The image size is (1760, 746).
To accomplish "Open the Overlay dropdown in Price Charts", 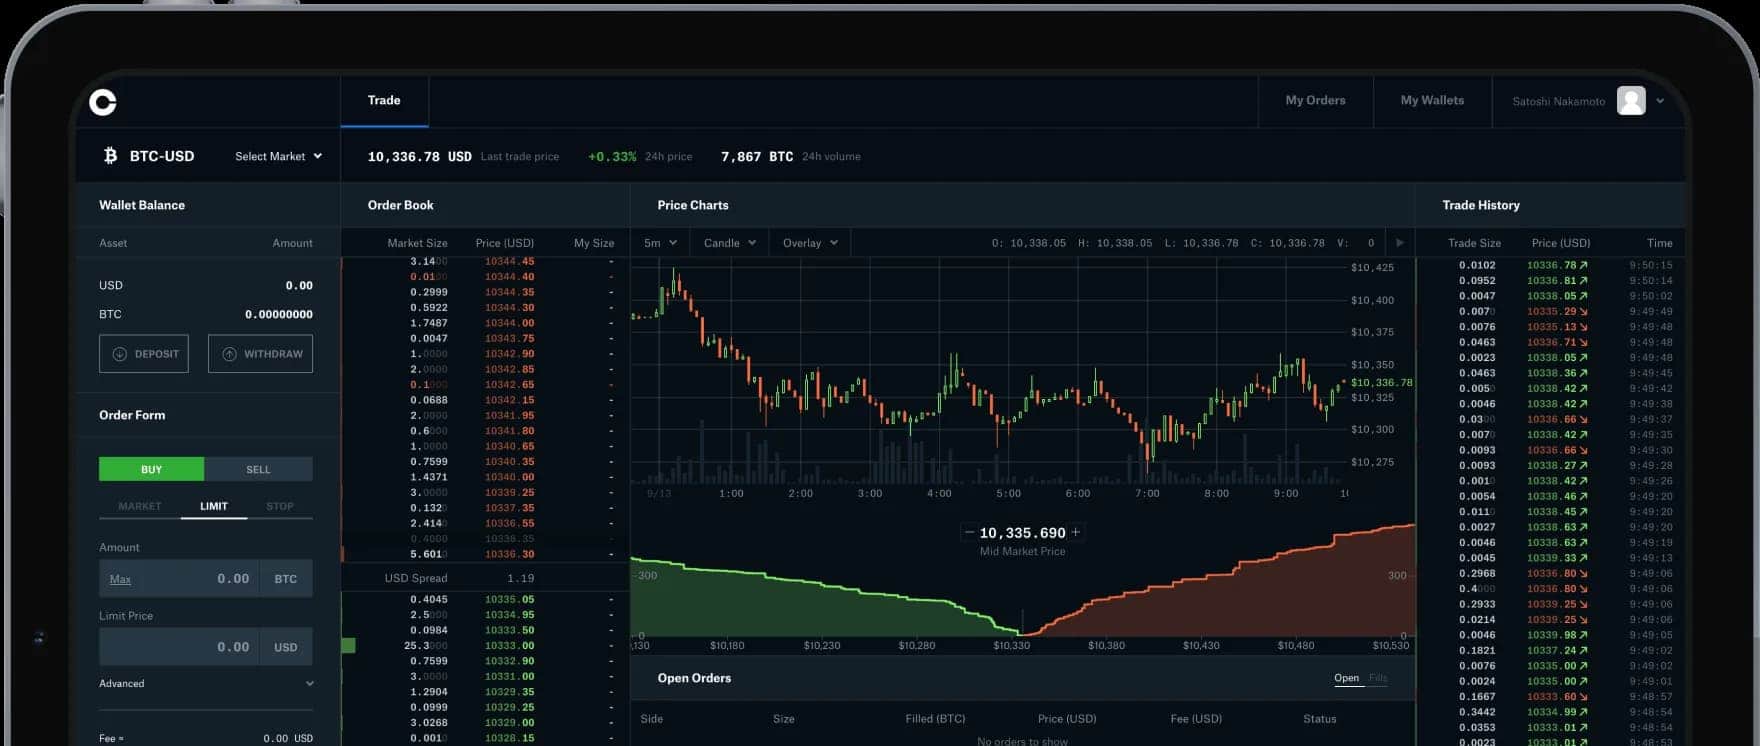I will 810,243.
